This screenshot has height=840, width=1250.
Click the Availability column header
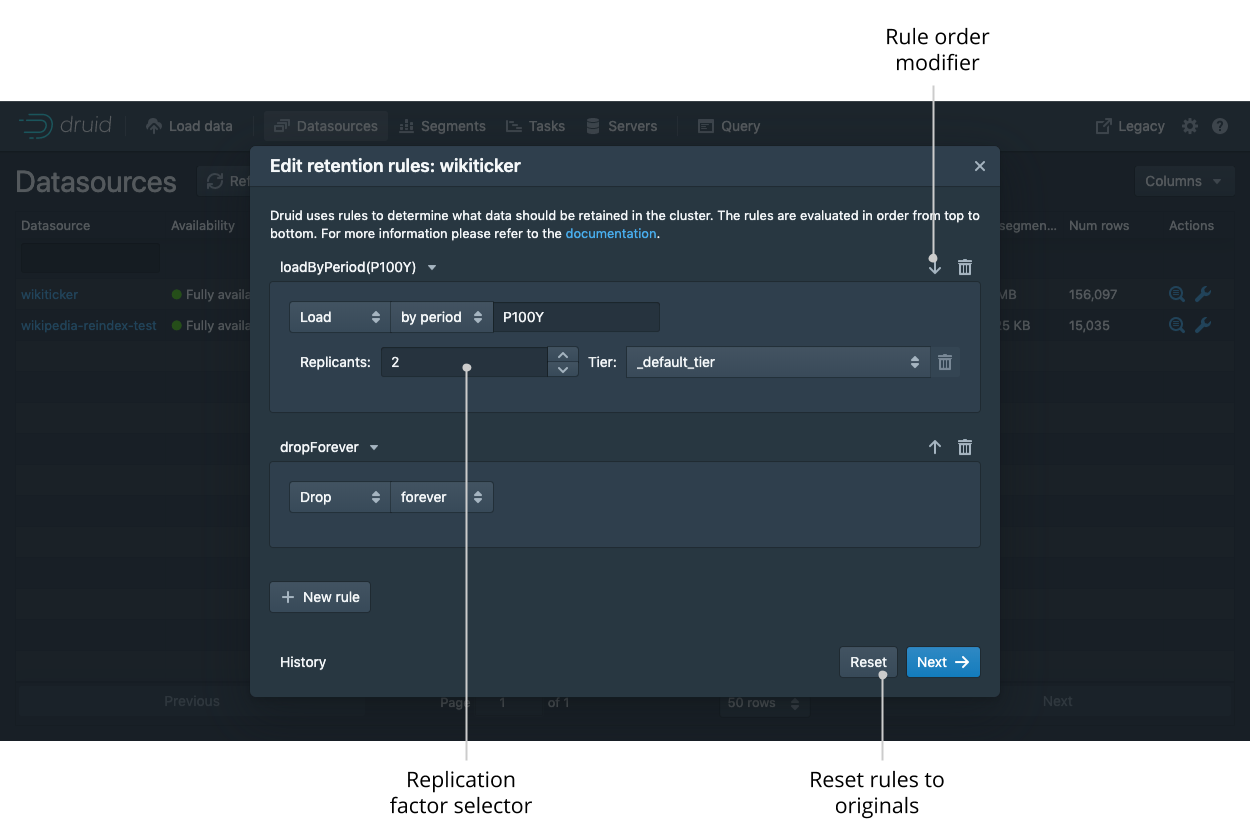tap(203, 226)
